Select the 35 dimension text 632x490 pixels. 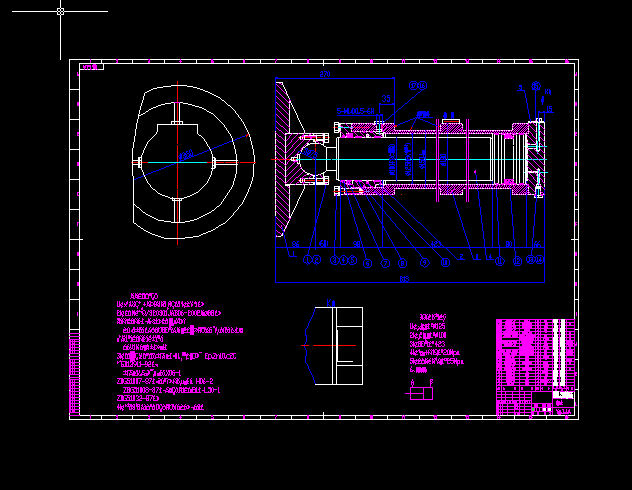tap(387, 99)
